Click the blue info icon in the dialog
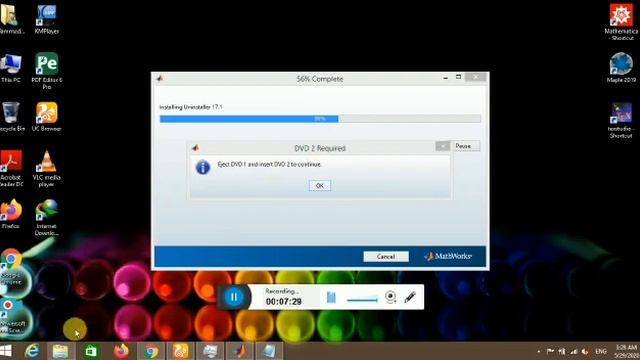This screenshot has width=640, height=360. click(x=203, y=167)
